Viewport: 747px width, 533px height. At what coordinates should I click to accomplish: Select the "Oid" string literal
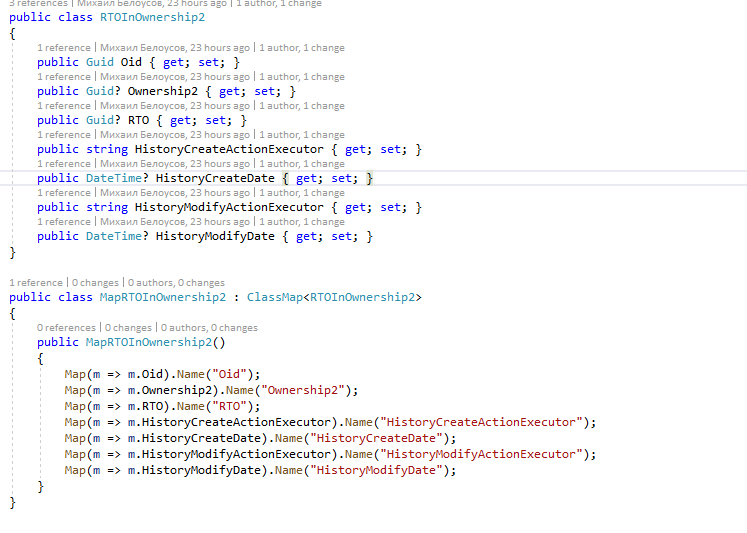(229, 374)
